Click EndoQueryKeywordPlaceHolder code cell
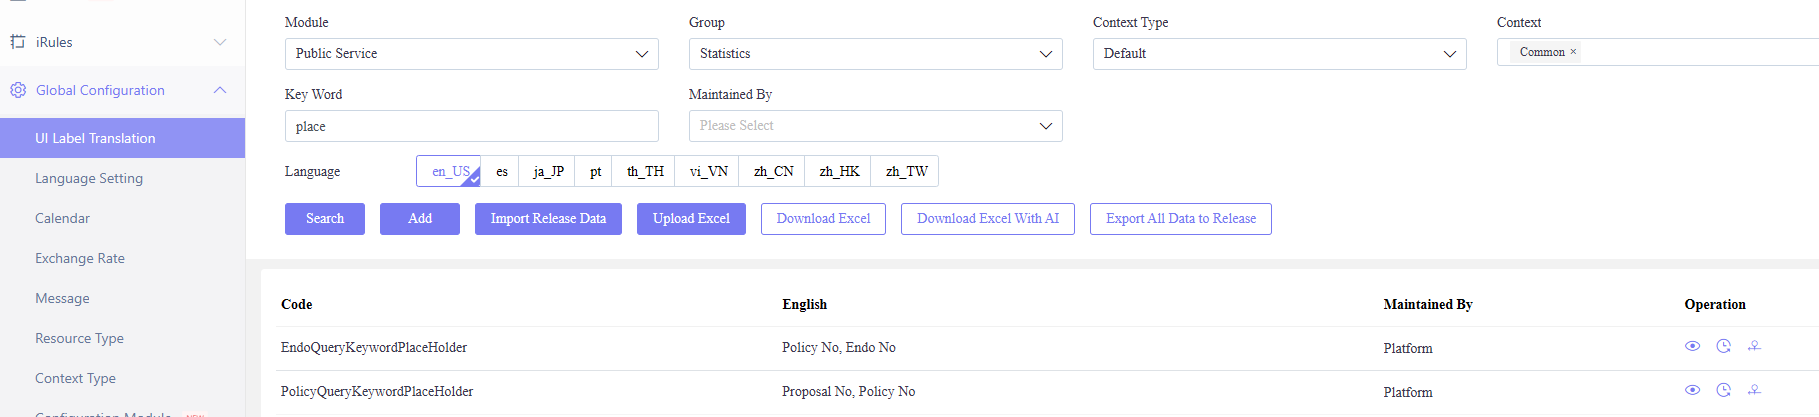Viewport: 1819px width, 417px height. click(x=374, y=347)
